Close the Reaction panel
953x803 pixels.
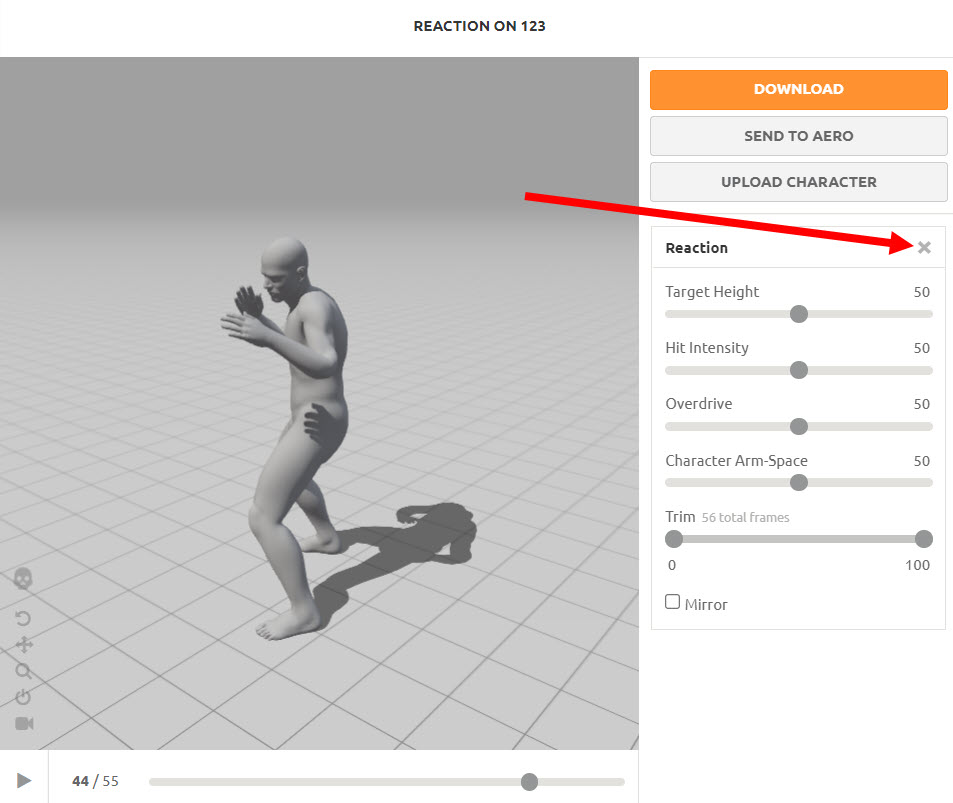coord(924,247)
